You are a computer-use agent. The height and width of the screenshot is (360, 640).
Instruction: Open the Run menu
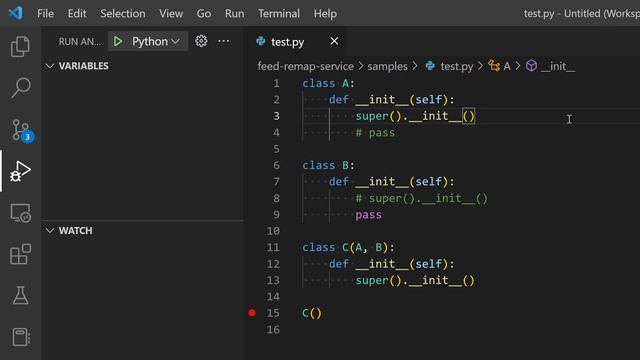tap(234, 13)
